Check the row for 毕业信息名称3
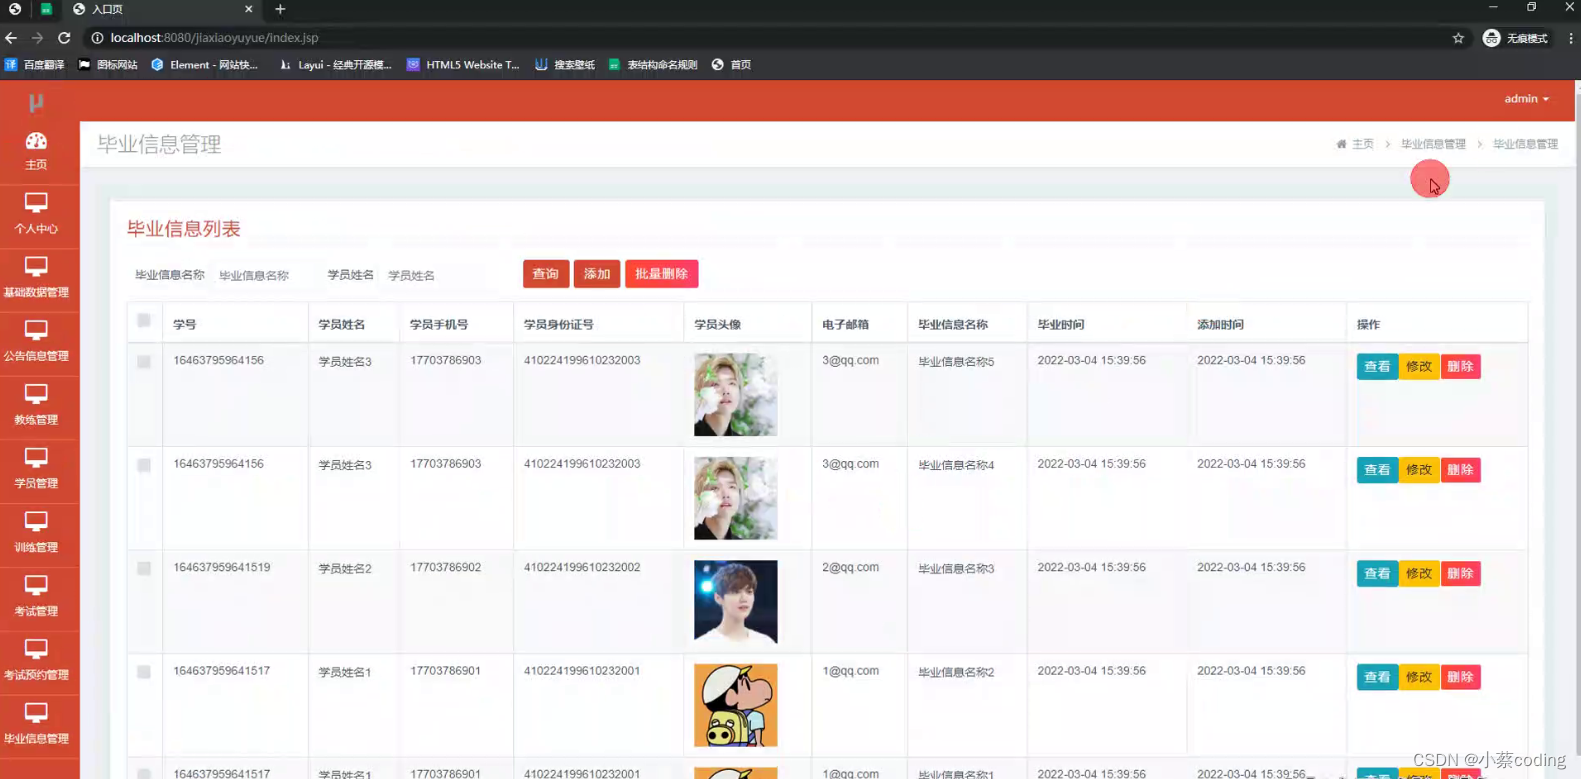The width and height of the screenshot is (1581, 779). pyautogui.click(x=144, y=569)
